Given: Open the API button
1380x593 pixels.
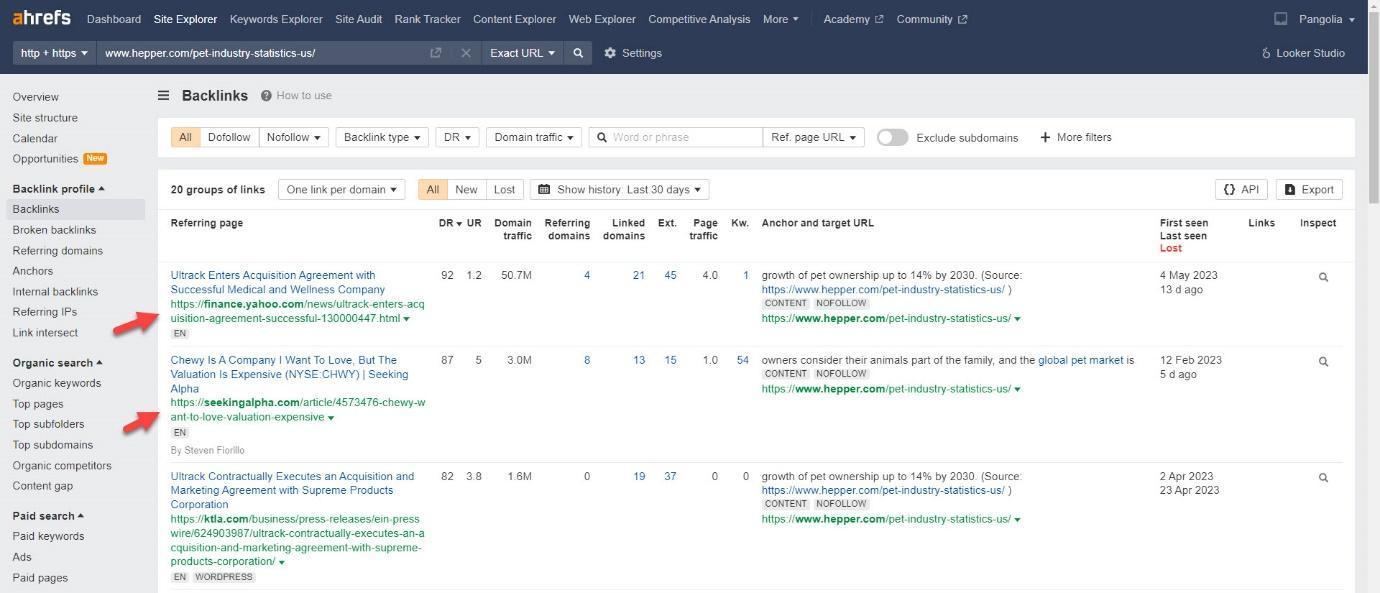Looking at the screenshot, I should pyautogui.click(x=1242, y=190).
